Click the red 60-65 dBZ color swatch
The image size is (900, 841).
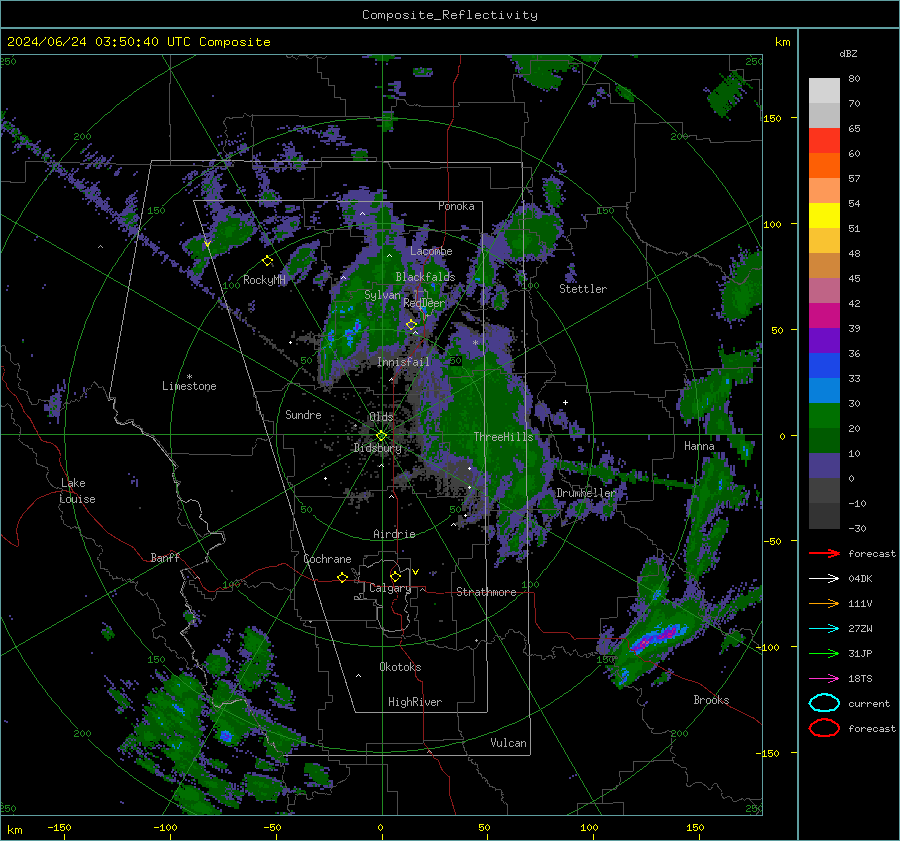[x=824, y=140]
